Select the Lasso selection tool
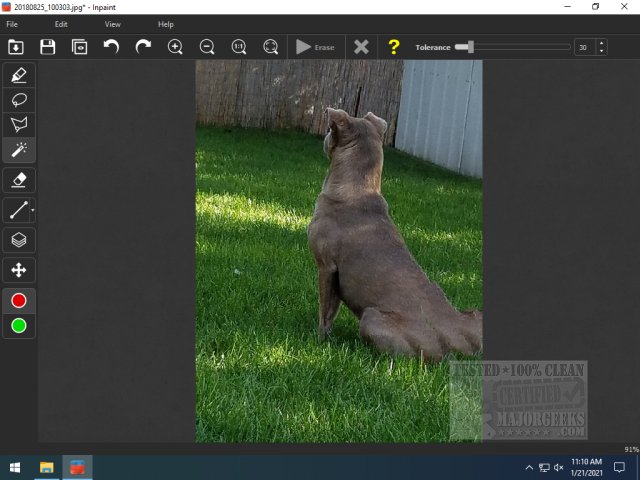 pyautogui.click(x=18, y=100)
